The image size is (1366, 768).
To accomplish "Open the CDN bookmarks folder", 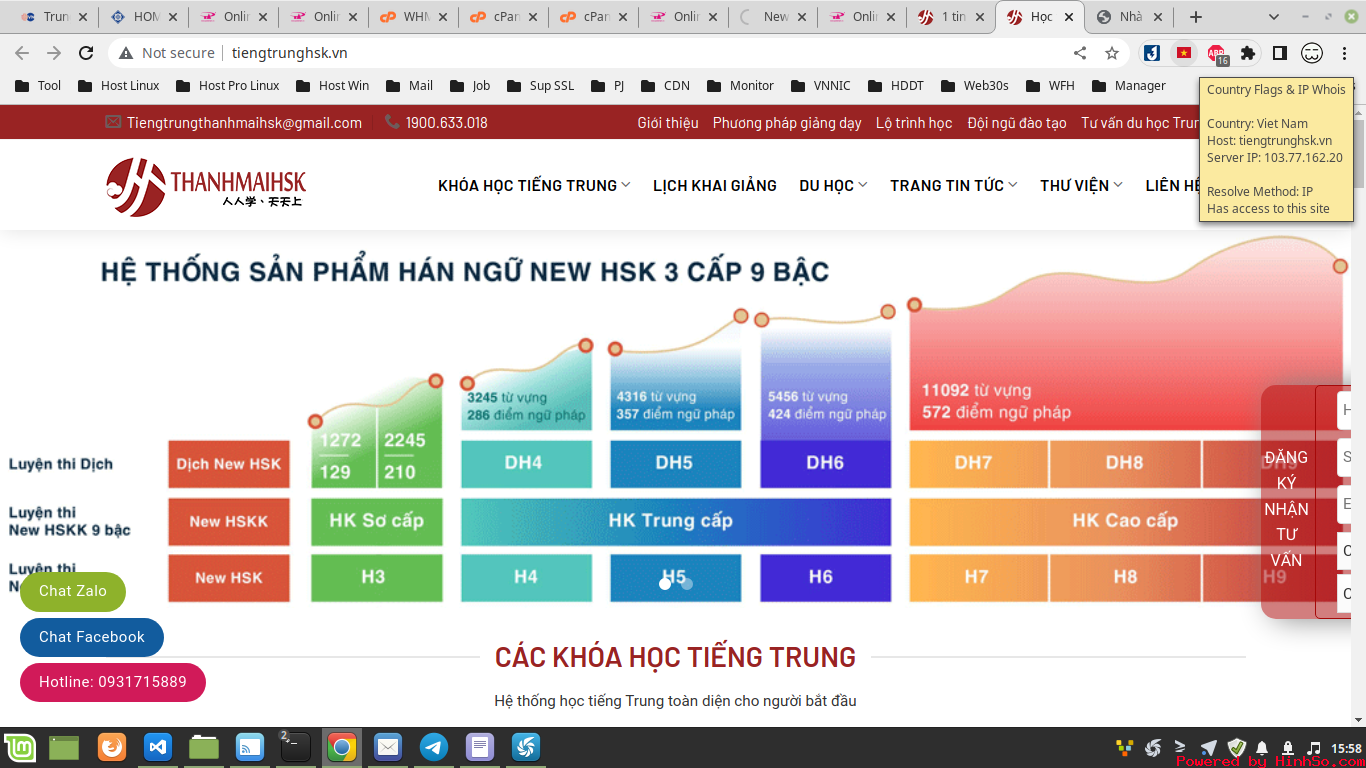I will [664, 86].
